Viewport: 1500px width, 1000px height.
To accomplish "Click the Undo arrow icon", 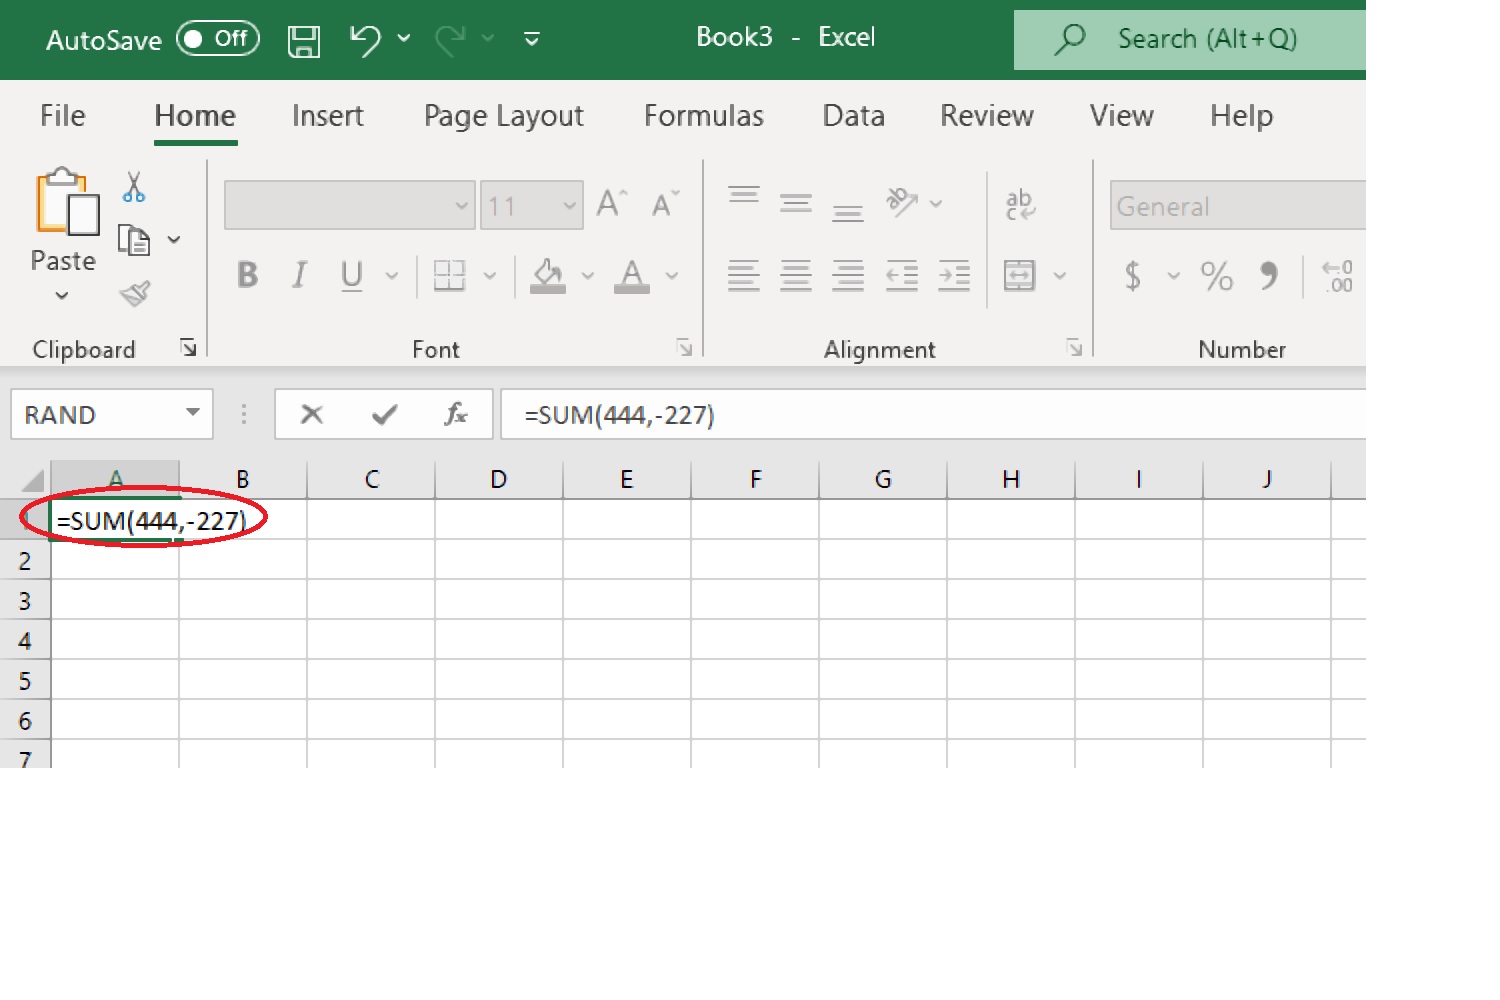I will tap(365, 40).
